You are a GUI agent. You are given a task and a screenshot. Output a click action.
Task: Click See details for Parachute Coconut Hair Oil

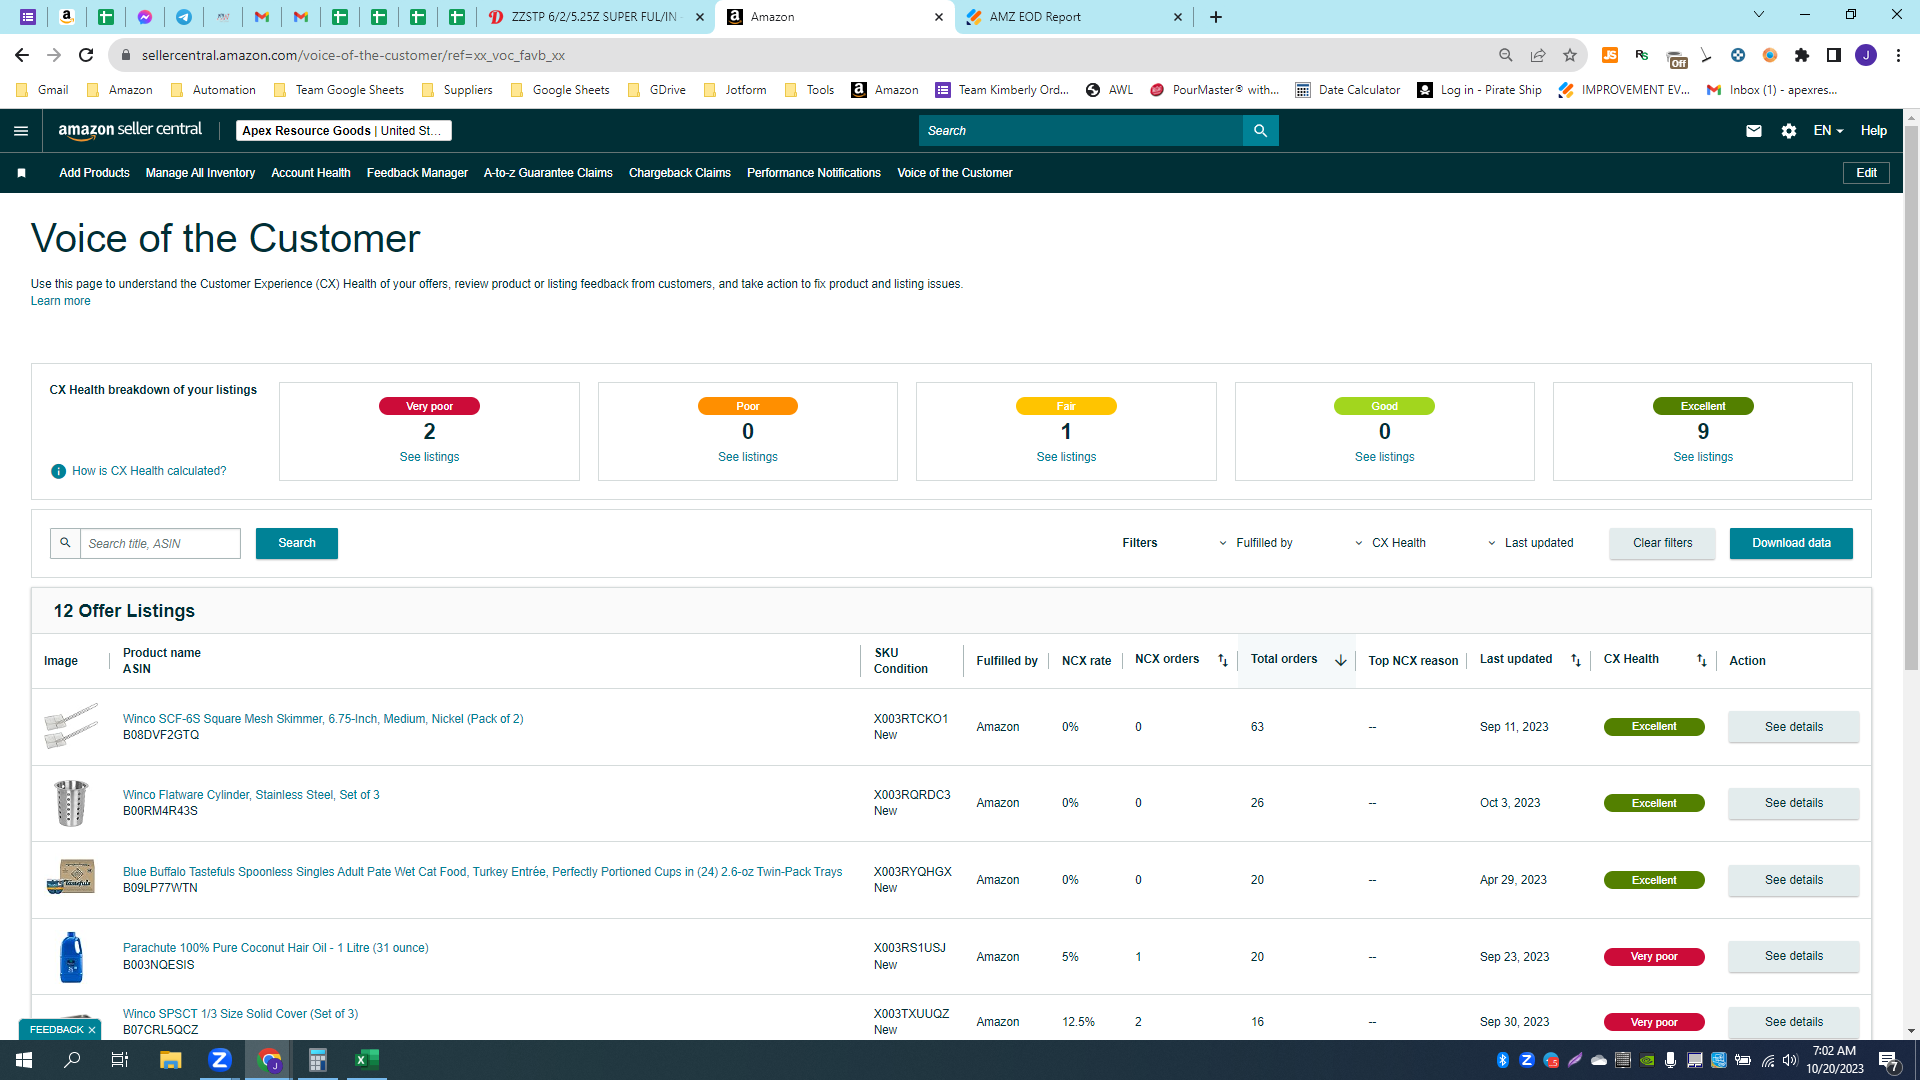[x=1793, y=956]
